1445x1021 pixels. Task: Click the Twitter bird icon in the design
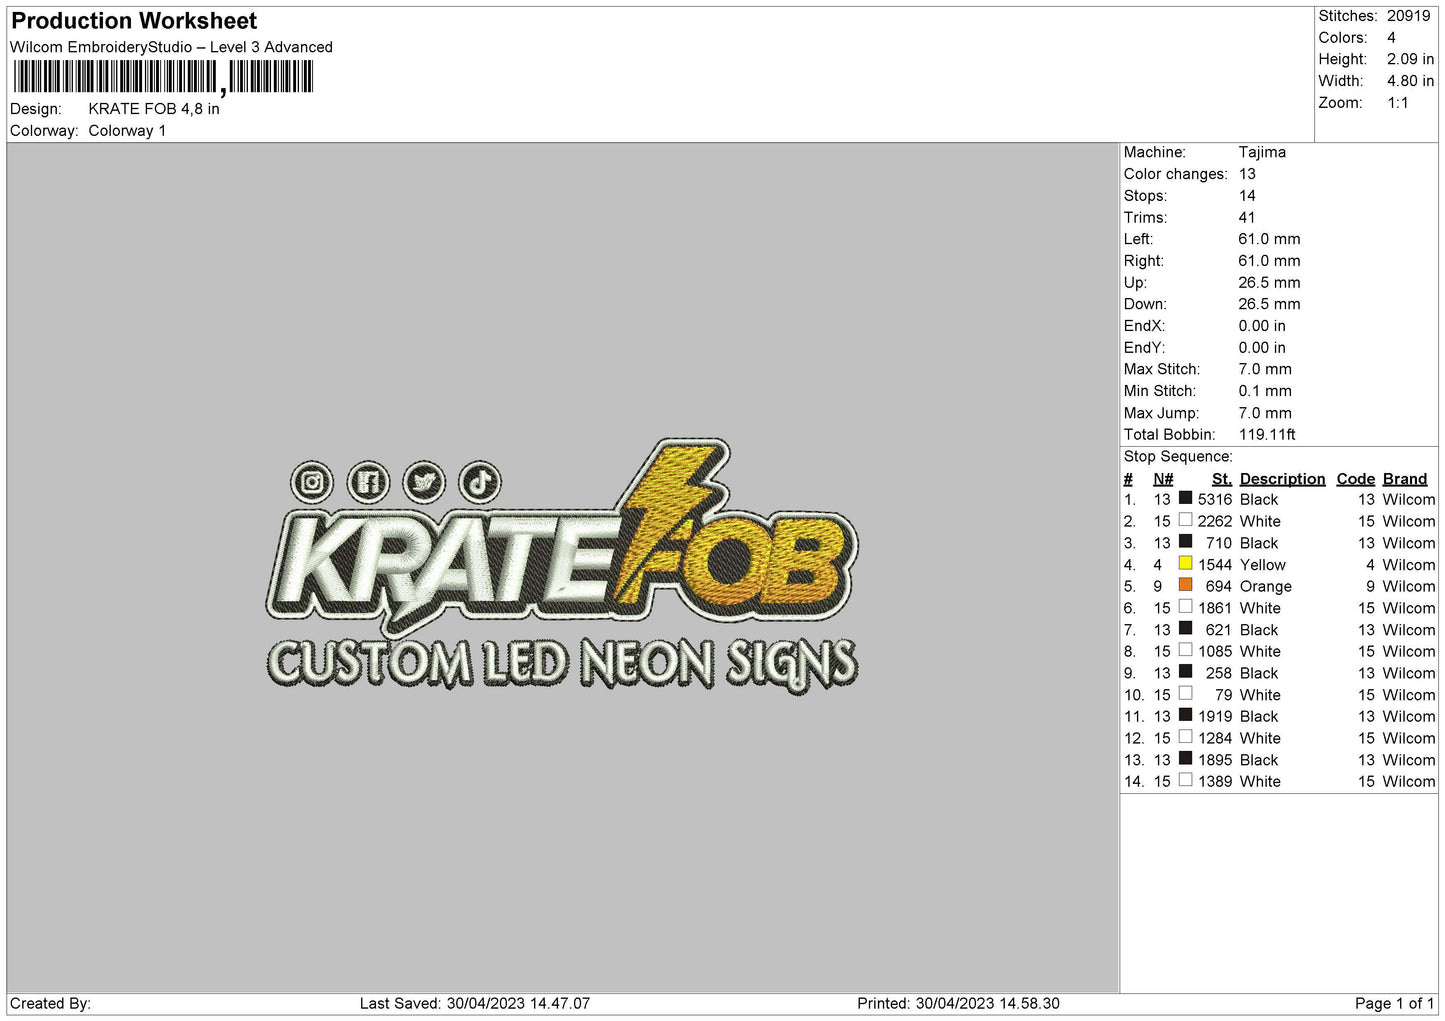tap(425, 483)
